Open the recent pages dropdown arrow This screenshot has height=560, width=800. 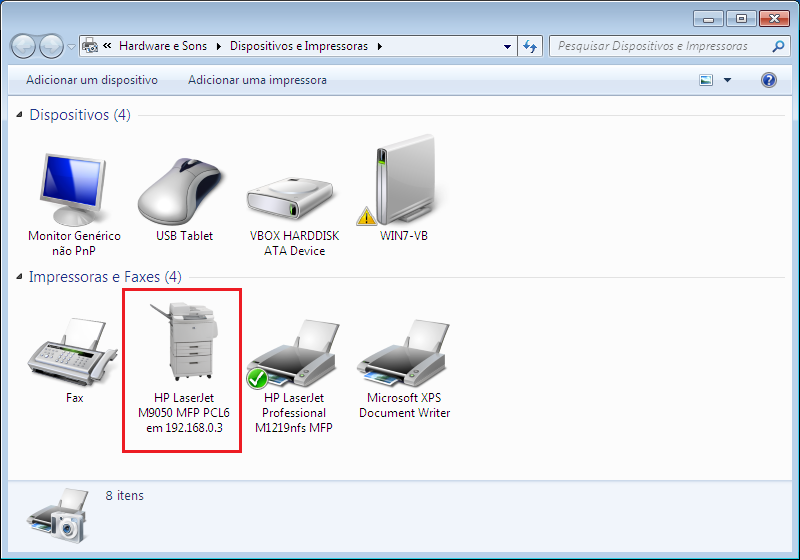pos(71,47)
